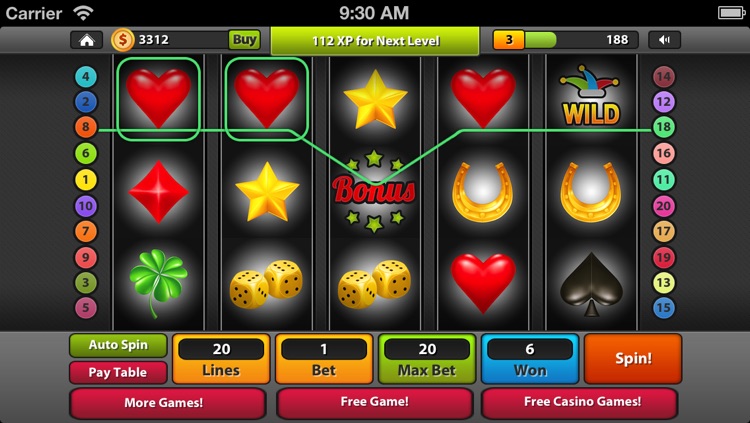
Task: Toggle Auto Spin mode
Action: tap(118, 345)
